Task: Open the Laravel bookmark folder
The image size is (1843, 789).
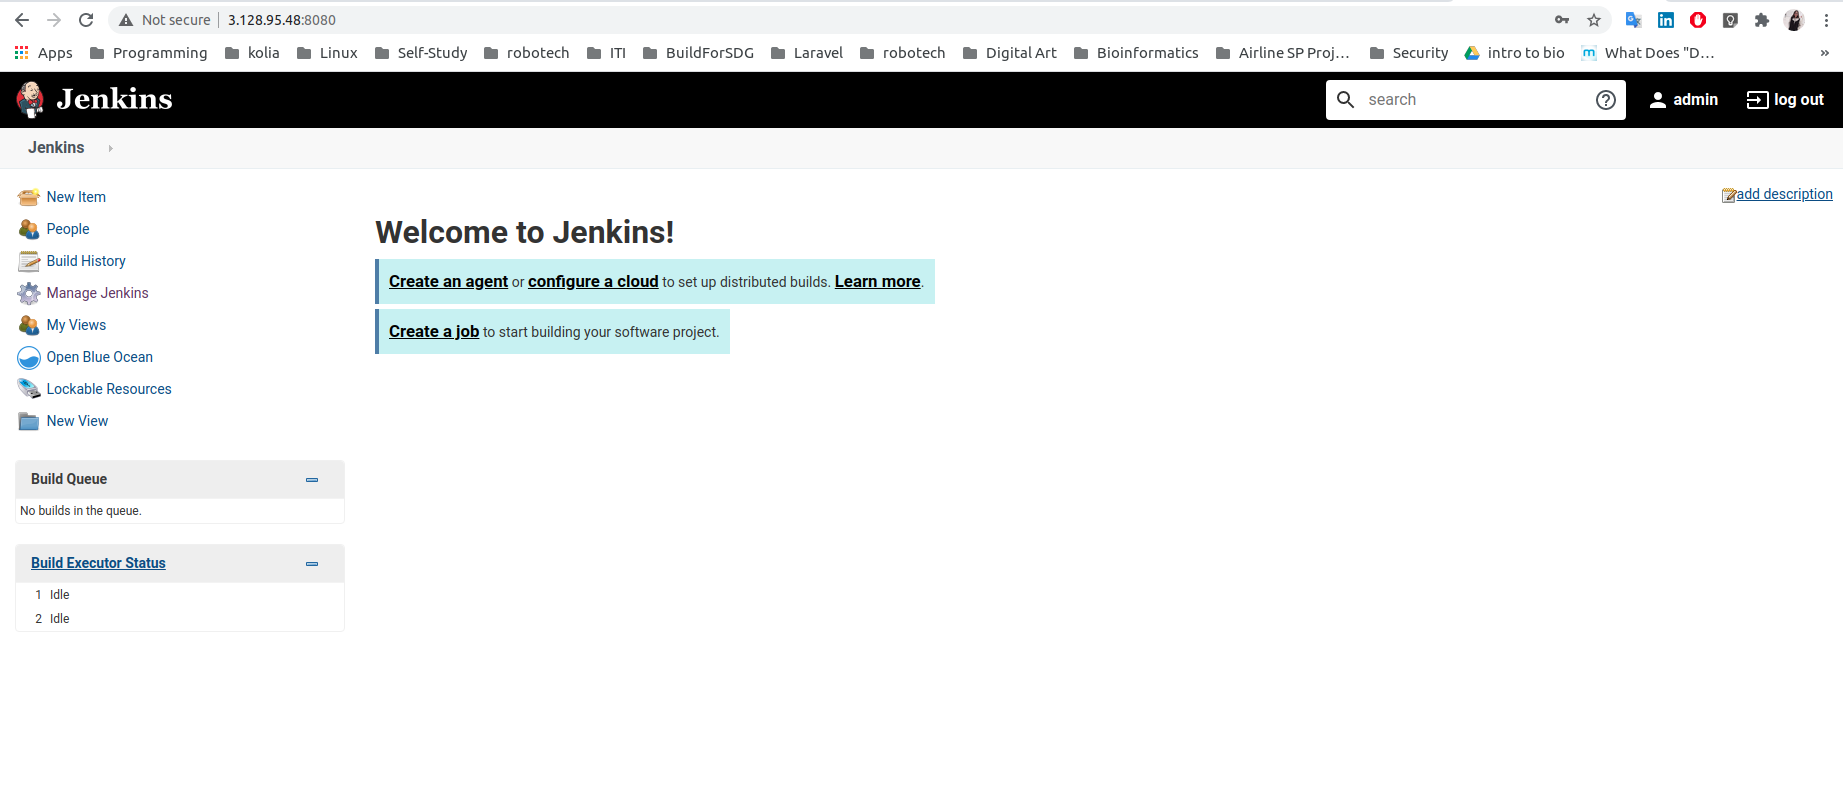Action: [x=807, y=53]
